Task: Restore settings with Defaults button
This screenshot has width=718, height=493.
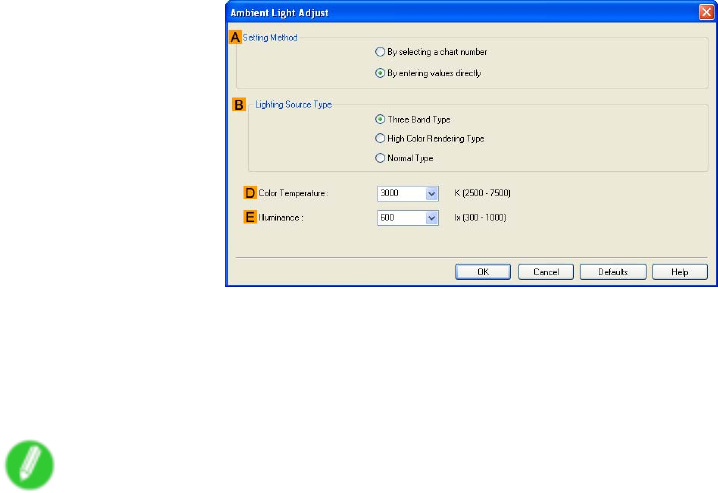Action: [613, 272]
